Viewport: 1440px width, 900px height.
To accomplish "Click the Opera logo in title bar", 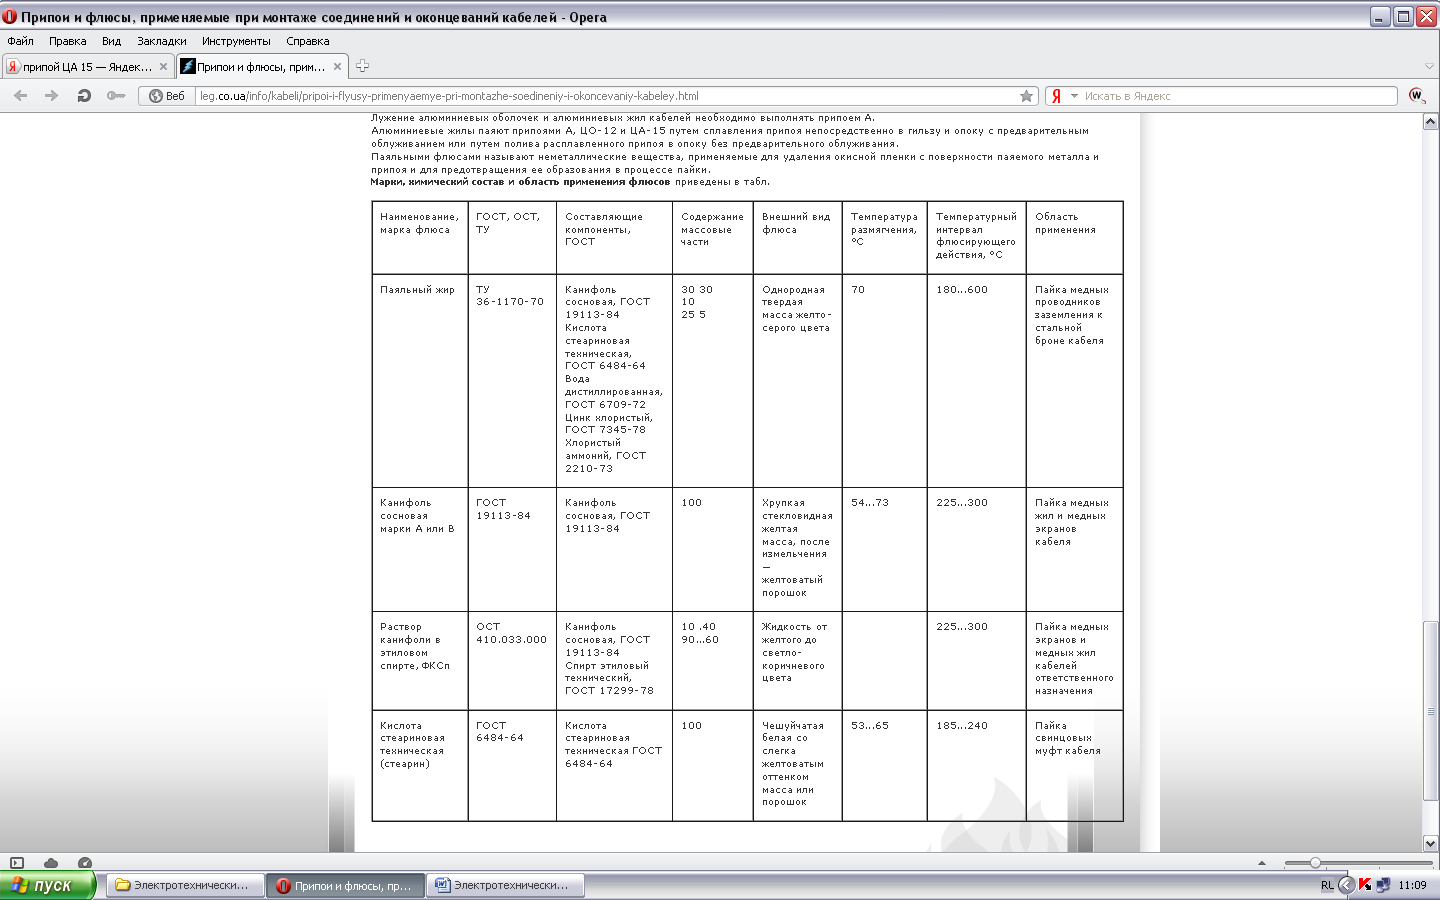I will coord(10,16).
